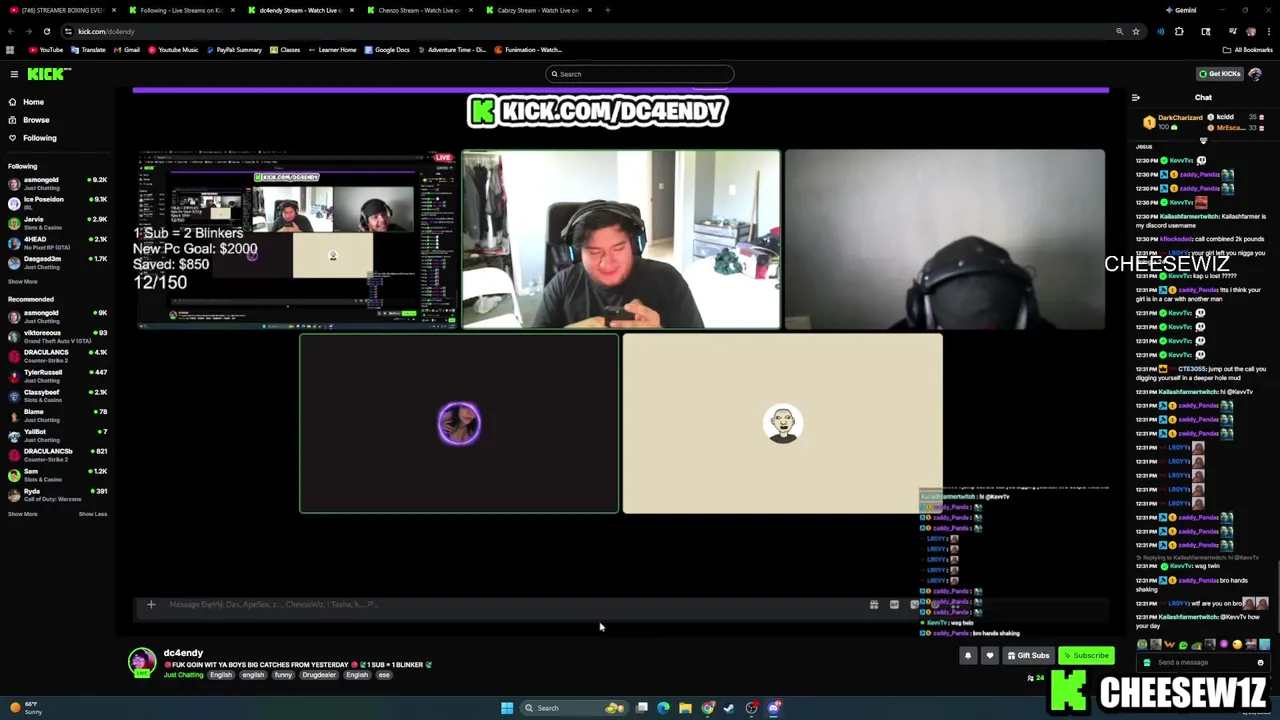Click the funny stream tag
The width and height of the screenshot is (1280, 720).
[283, 675]
